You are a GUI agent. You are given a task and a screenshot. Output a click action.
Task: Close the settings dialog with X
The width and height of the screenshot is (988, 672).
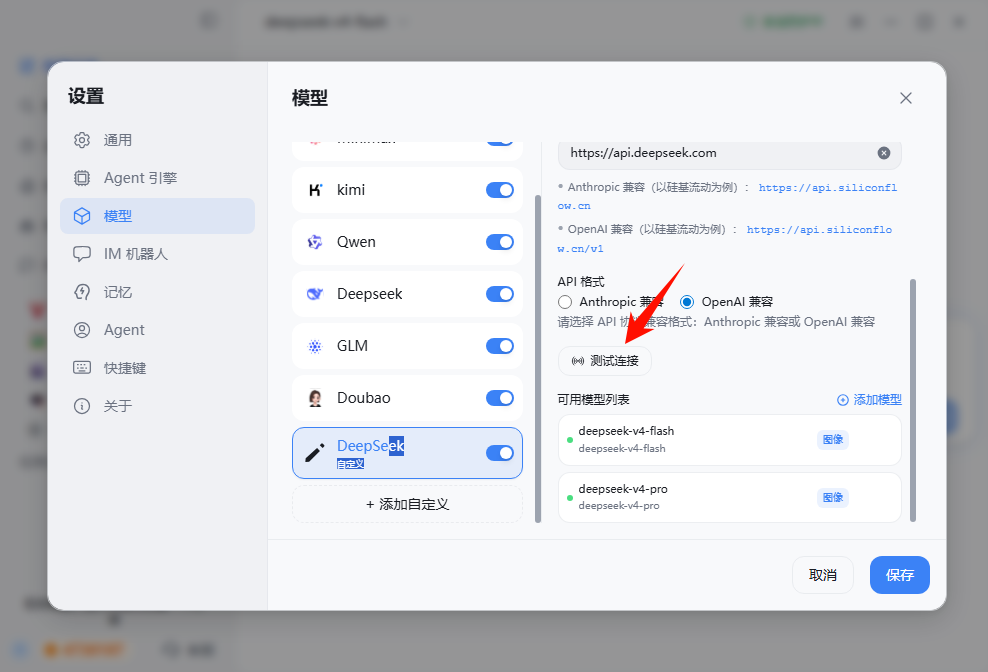[905, 98]
